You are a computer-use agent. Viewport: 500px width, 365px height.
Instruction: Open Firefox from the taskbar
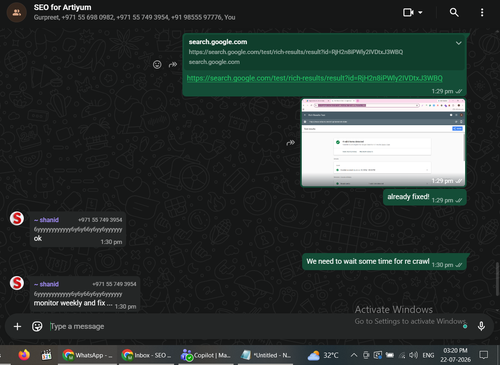(24, 355)
